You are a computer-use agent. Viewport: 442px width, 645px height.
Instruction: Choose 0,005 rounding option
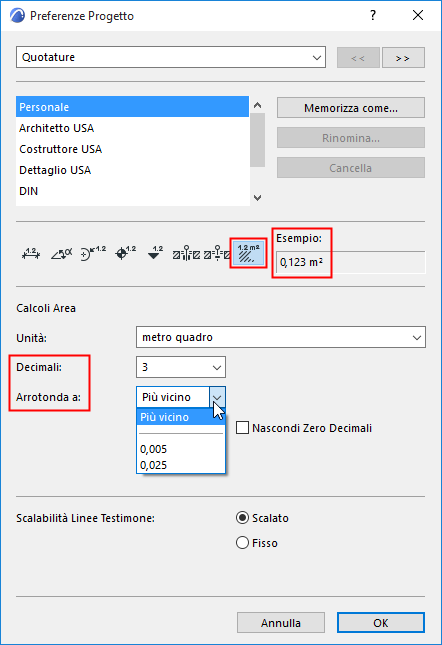point(181,449)
